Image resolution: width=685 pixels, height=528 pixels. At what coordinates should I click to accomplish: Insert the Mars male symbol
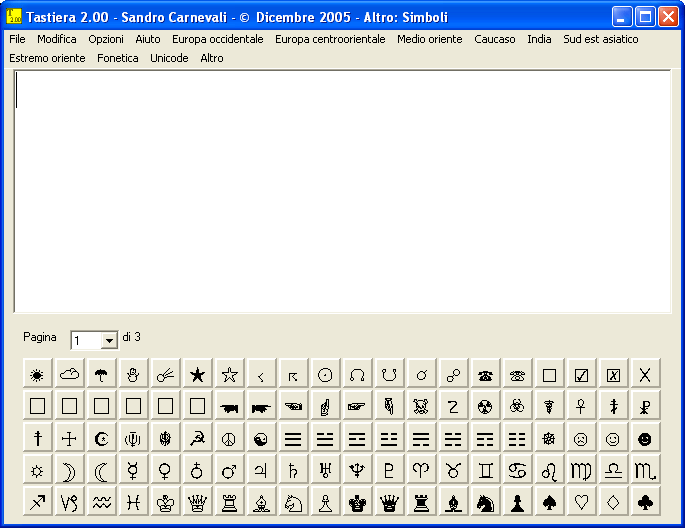tap(229, 469)
